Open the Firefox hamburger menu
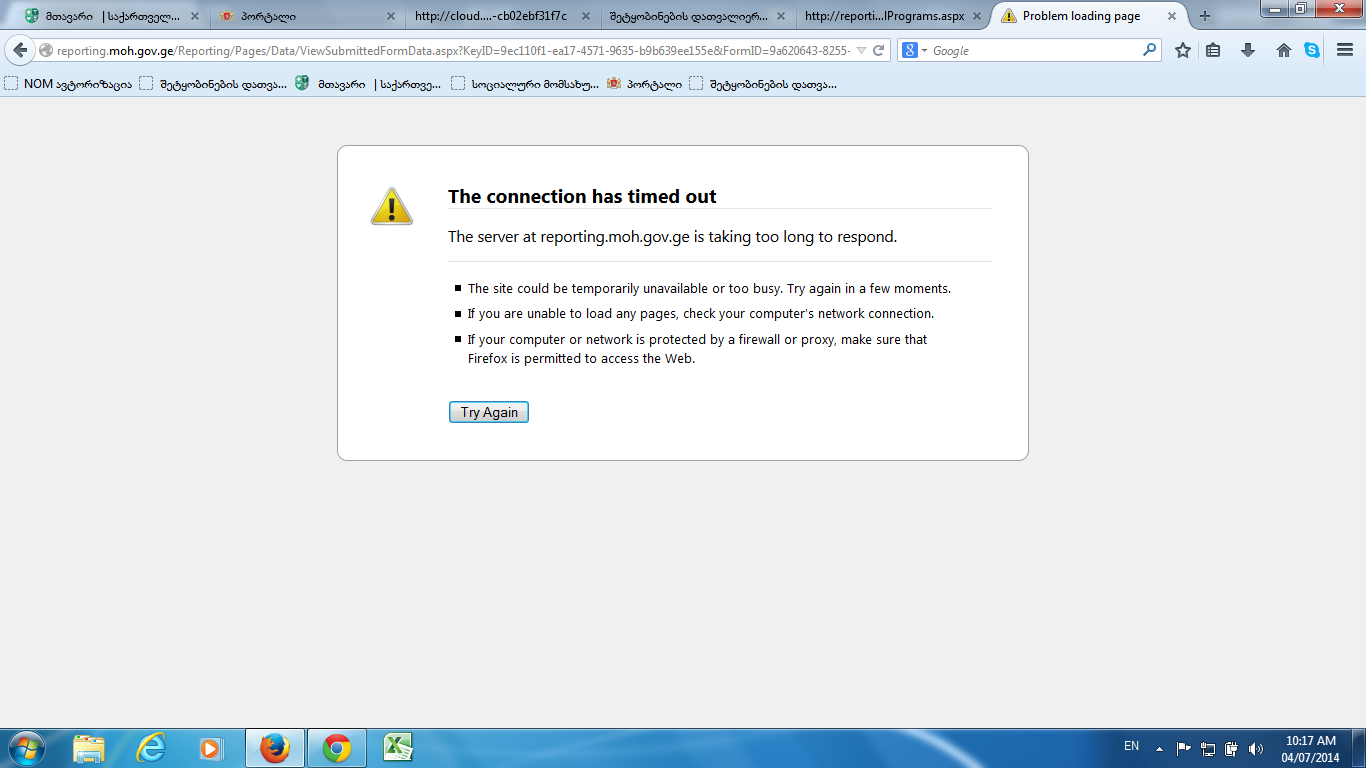 point(1345,50)
